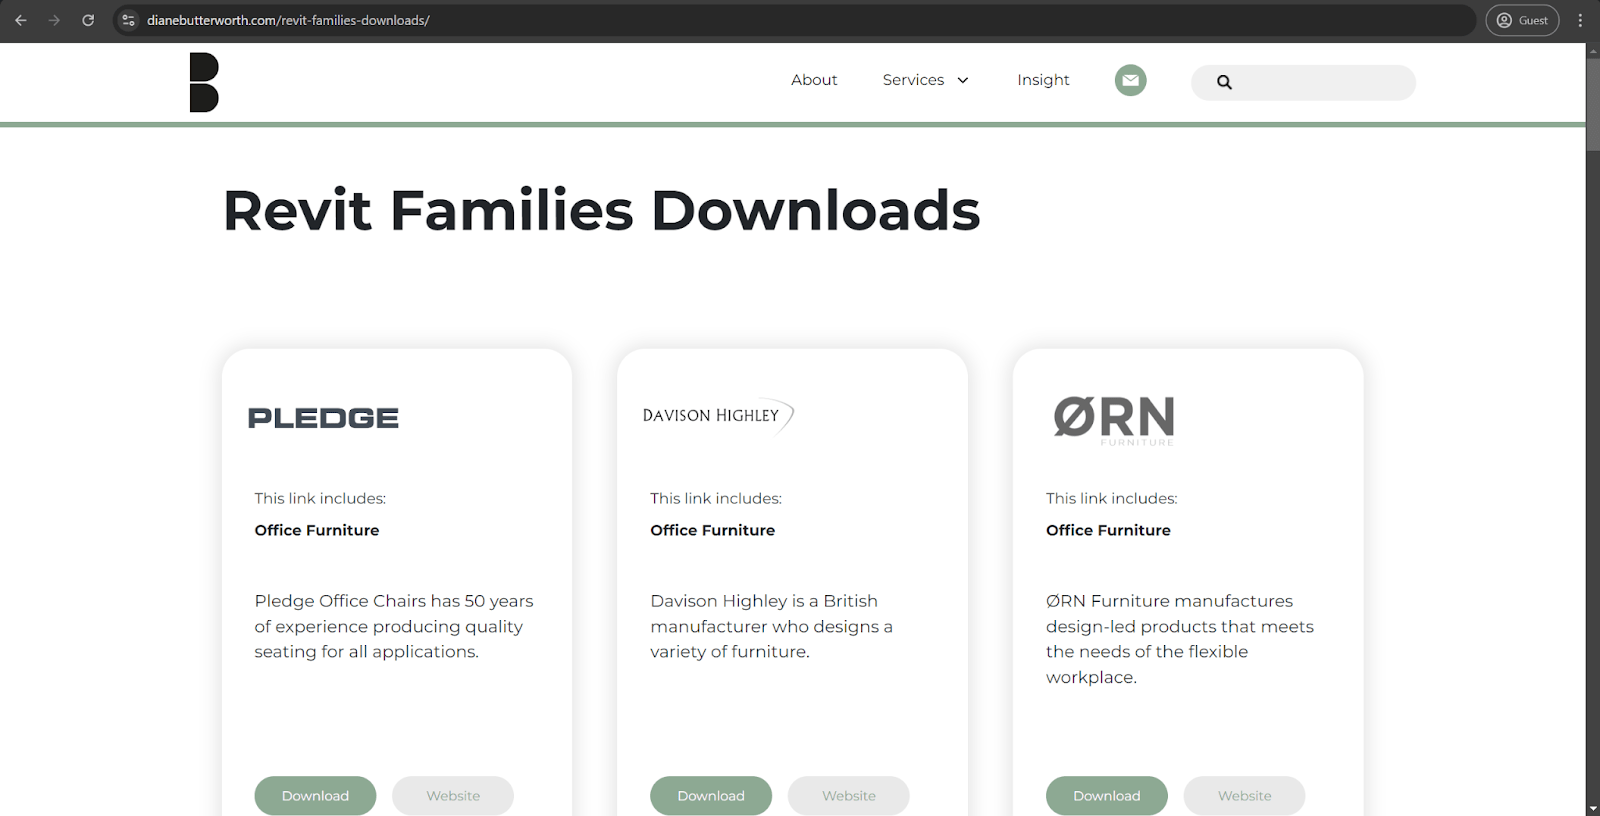Visit the Pledge website
This screenshot has height=816, width=1600.
coord(453,796)
